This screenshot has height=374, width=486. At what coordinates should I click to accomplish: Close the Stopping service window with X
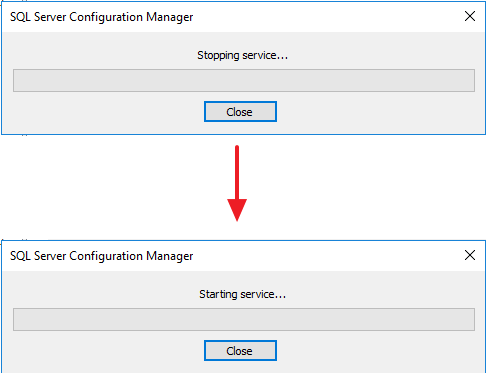tap(470, 16)
